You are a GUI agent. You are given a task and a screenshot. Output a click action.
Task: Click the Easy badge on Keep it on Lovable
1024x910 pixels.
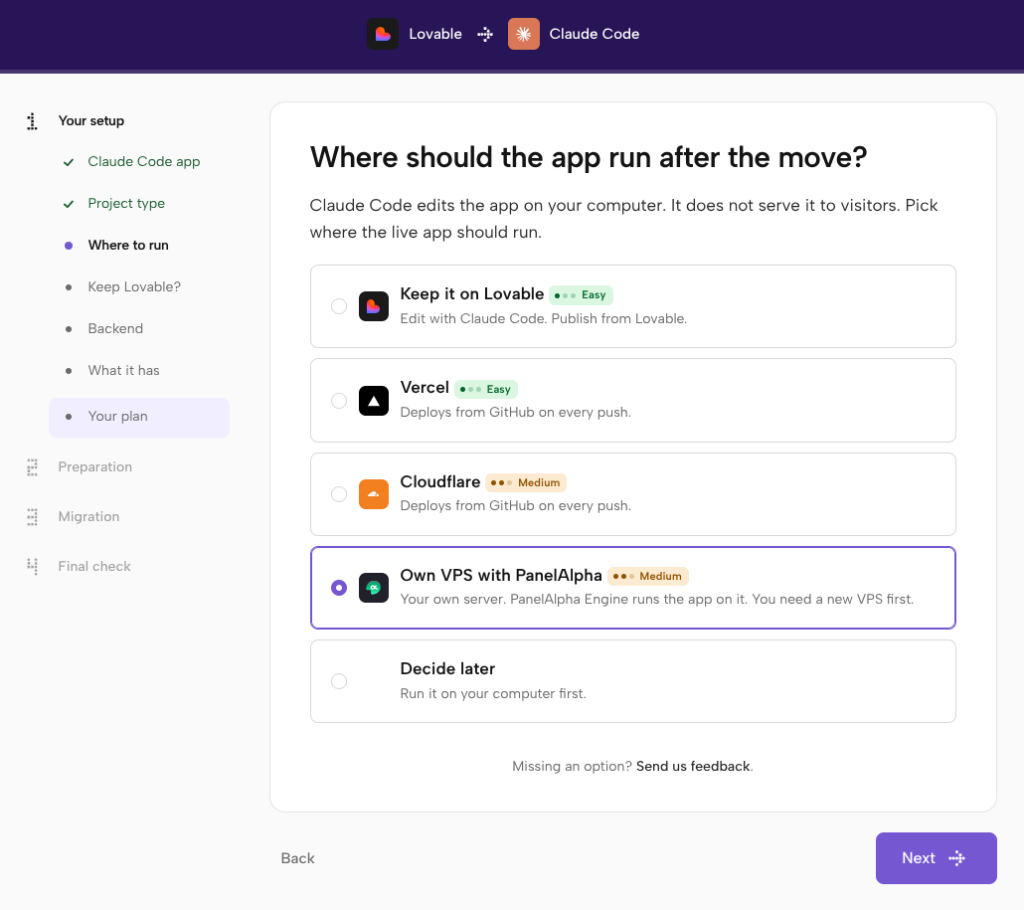tap(581, 295)
